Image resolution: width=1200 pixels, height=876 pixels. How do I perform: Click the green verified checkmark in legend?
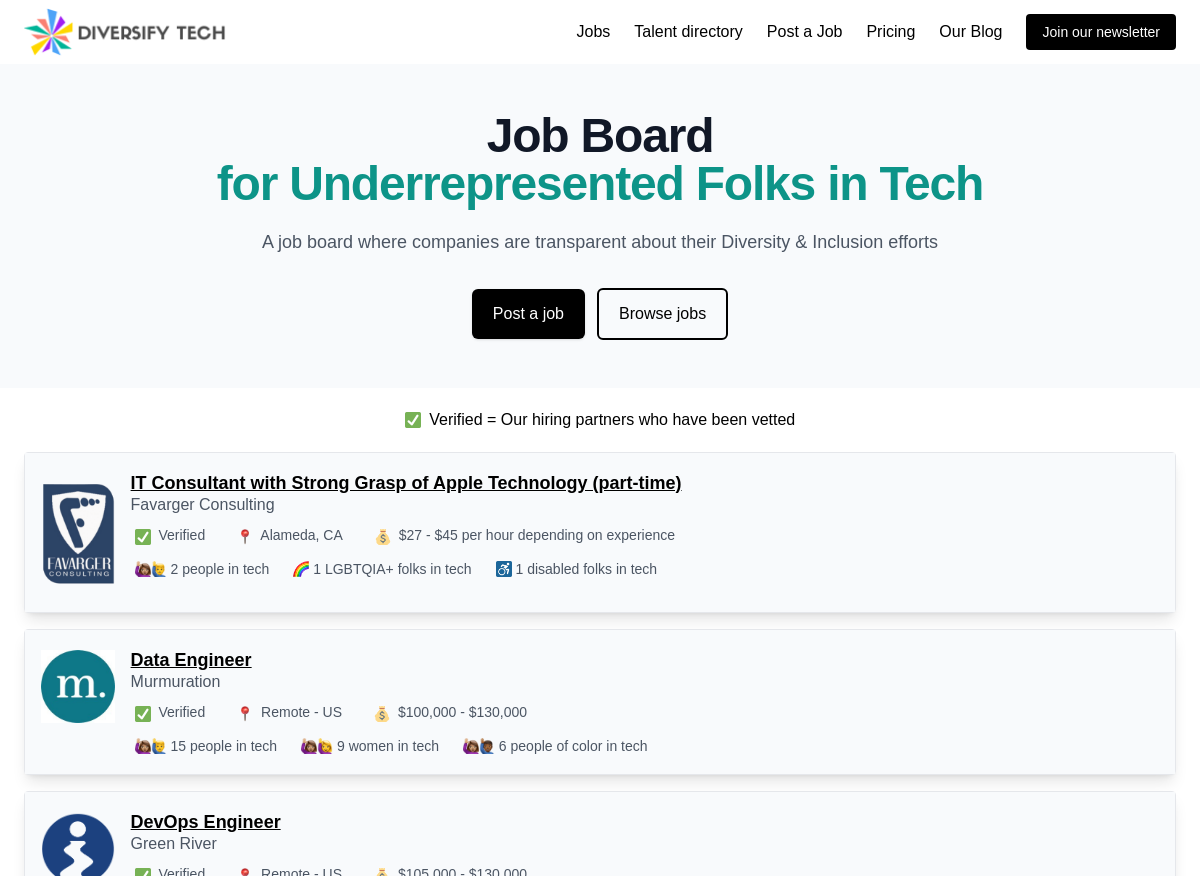(x=413, y=420)
